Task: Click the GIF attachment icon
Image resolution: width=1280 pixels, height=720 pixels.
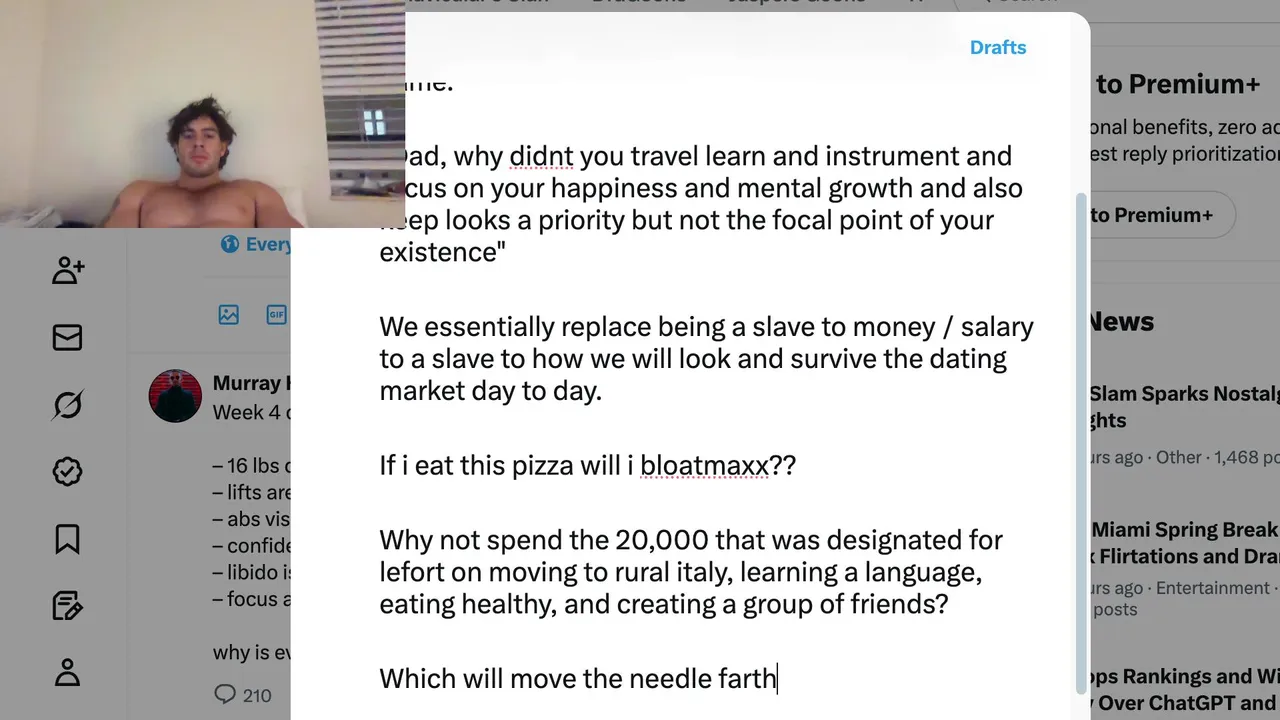Action: 276,315
